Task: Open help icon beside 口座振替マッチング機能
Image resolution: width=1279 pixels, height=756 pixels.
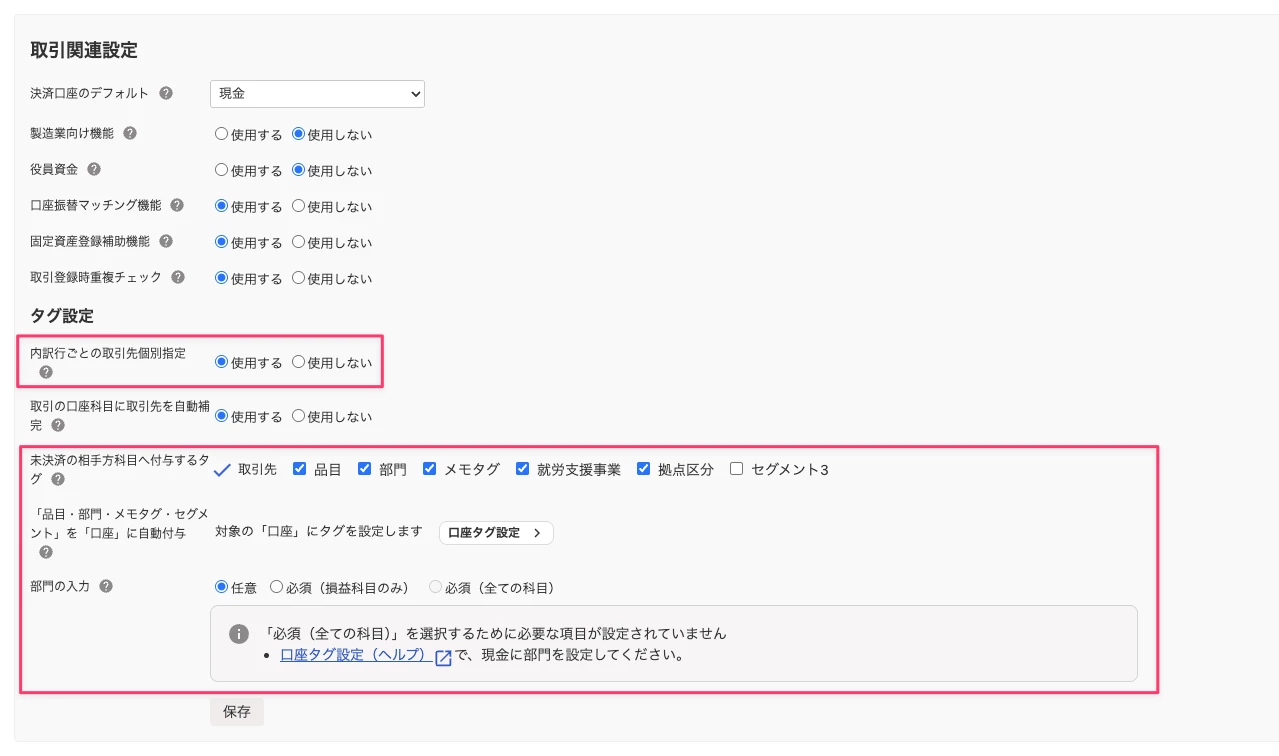Action: 177,205
